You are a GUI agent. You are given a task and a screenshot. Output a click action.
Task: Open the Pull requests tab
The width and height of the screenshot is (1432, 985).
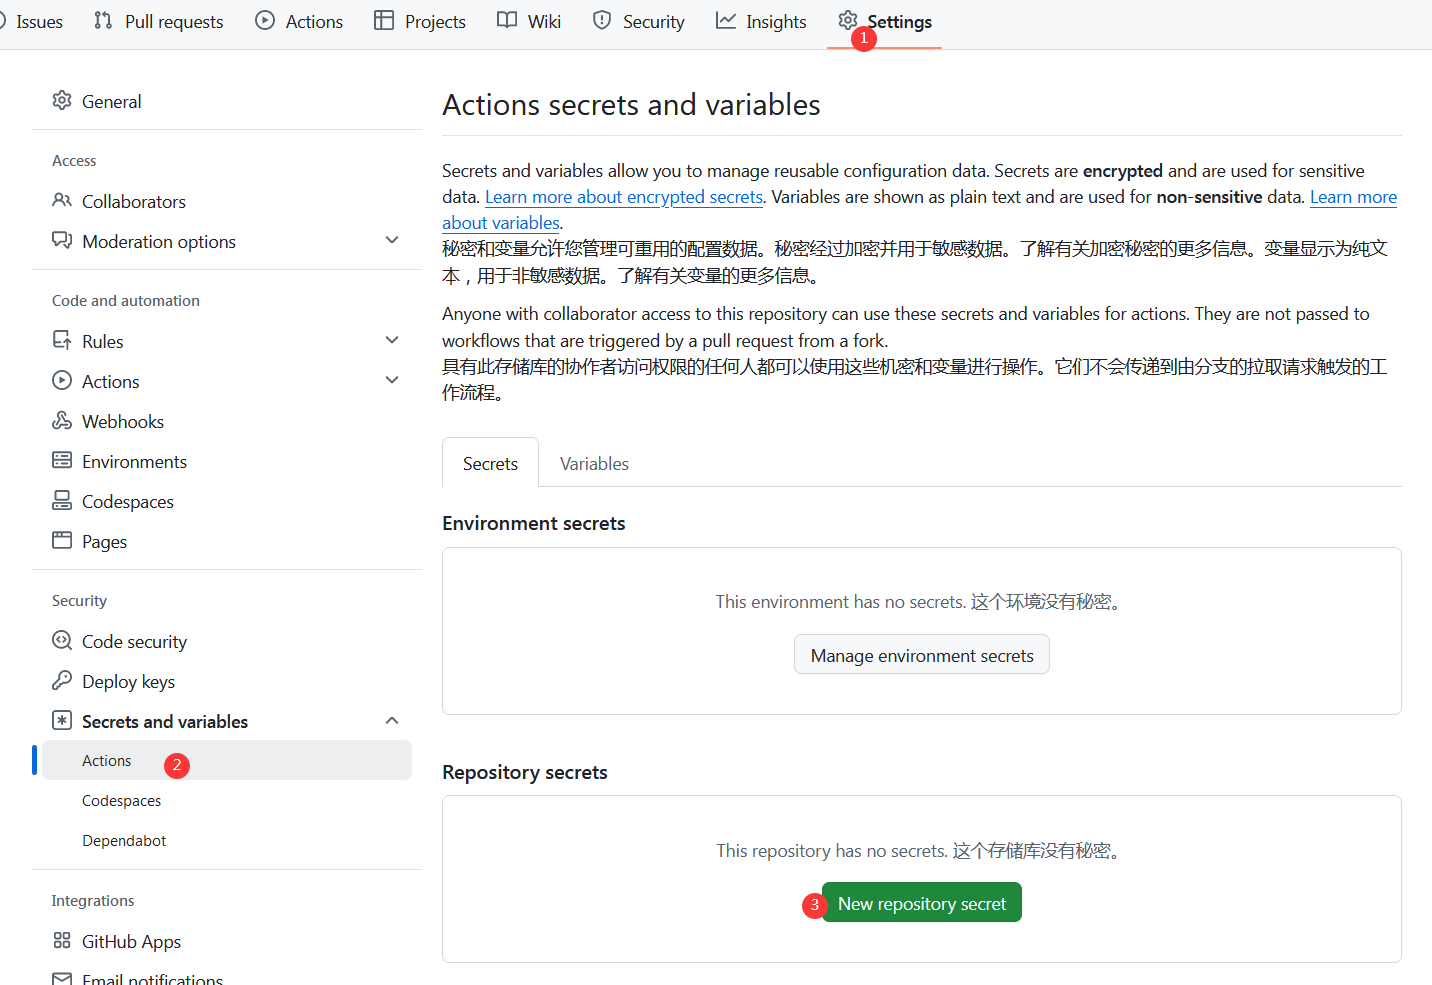[158, 21]
